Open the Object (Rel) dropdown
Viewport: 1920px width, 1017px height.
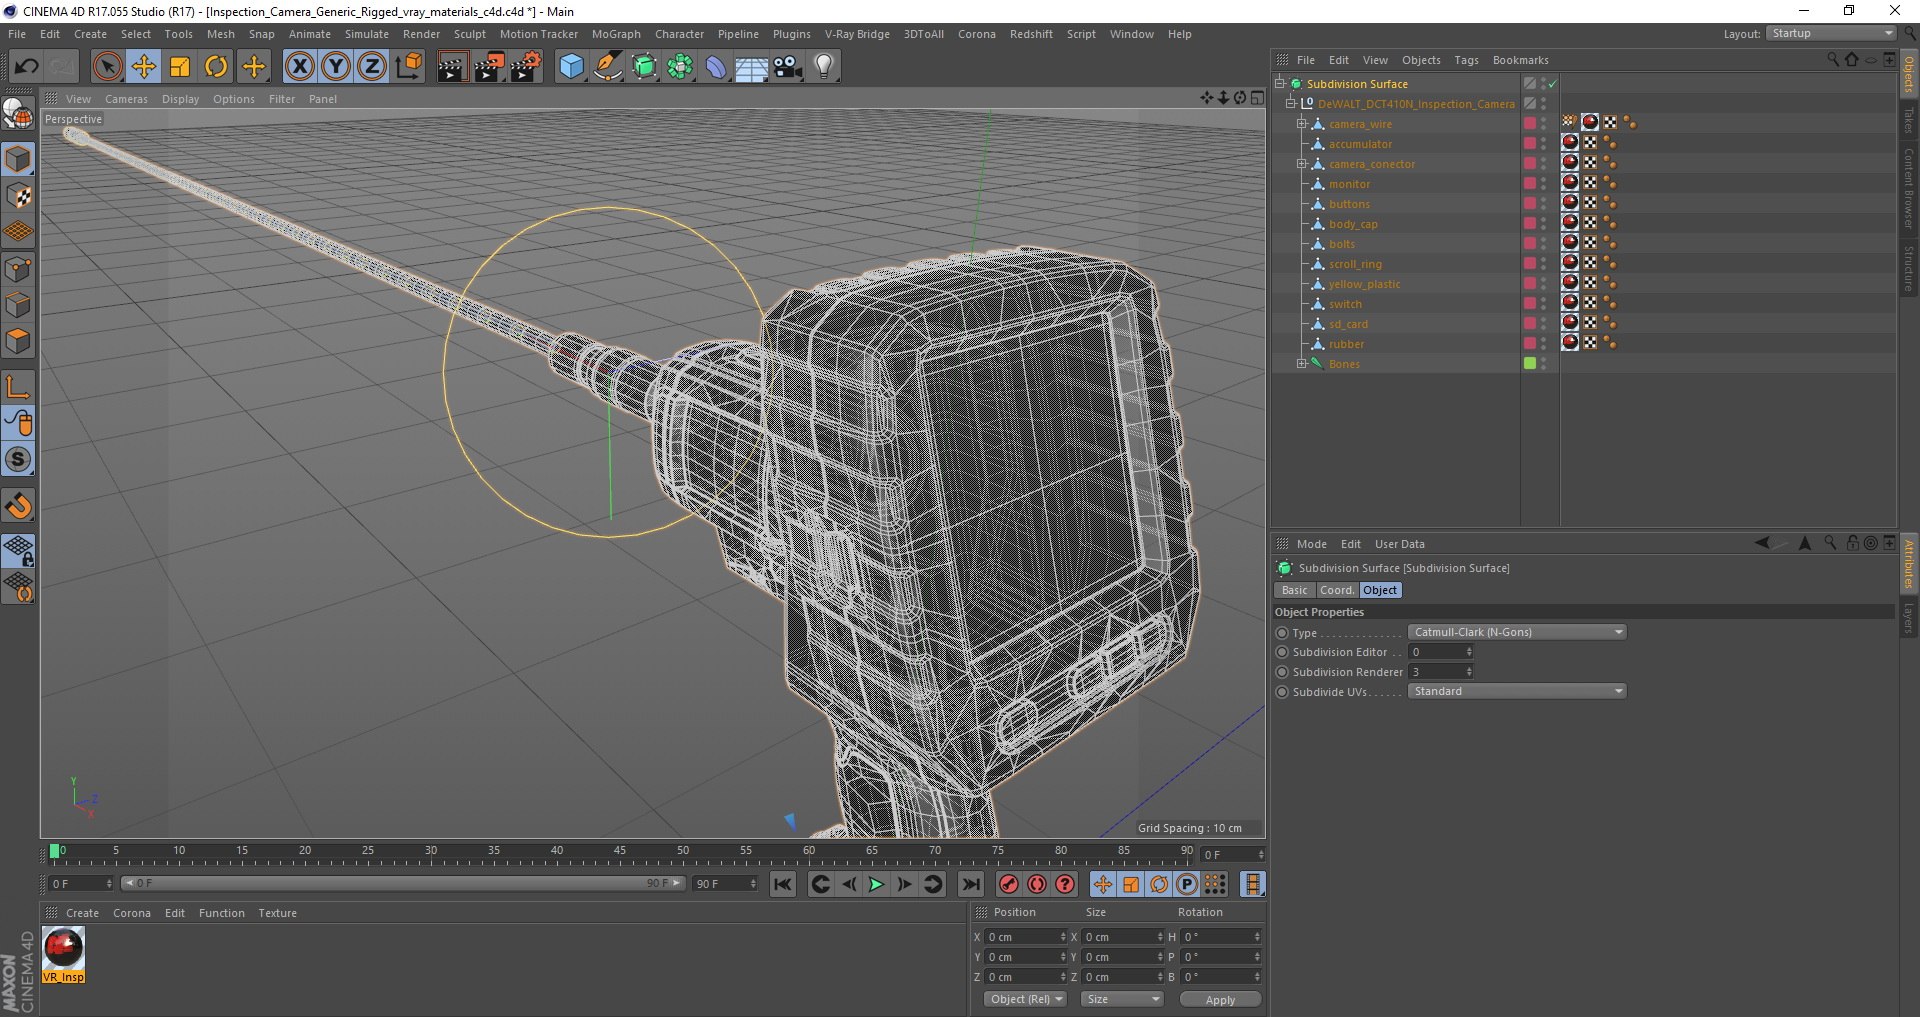pos(1025,999)
